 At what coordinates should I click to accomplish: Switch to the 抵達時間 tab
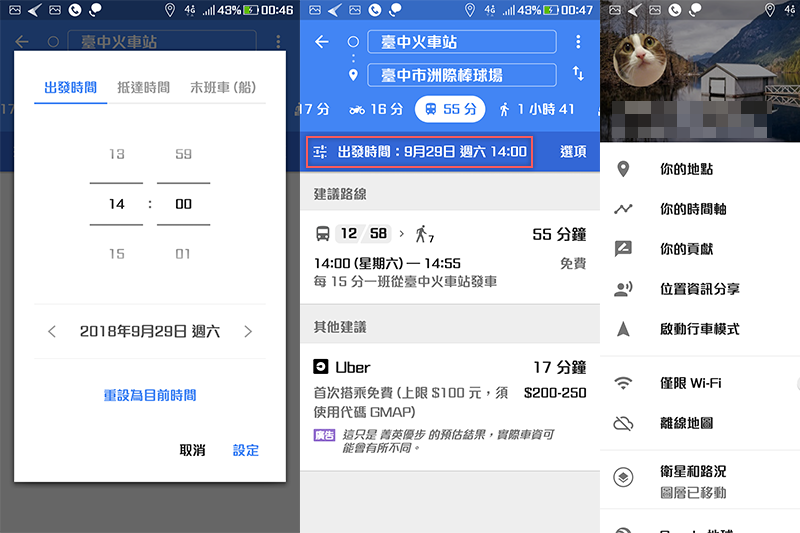click(143, 87)
